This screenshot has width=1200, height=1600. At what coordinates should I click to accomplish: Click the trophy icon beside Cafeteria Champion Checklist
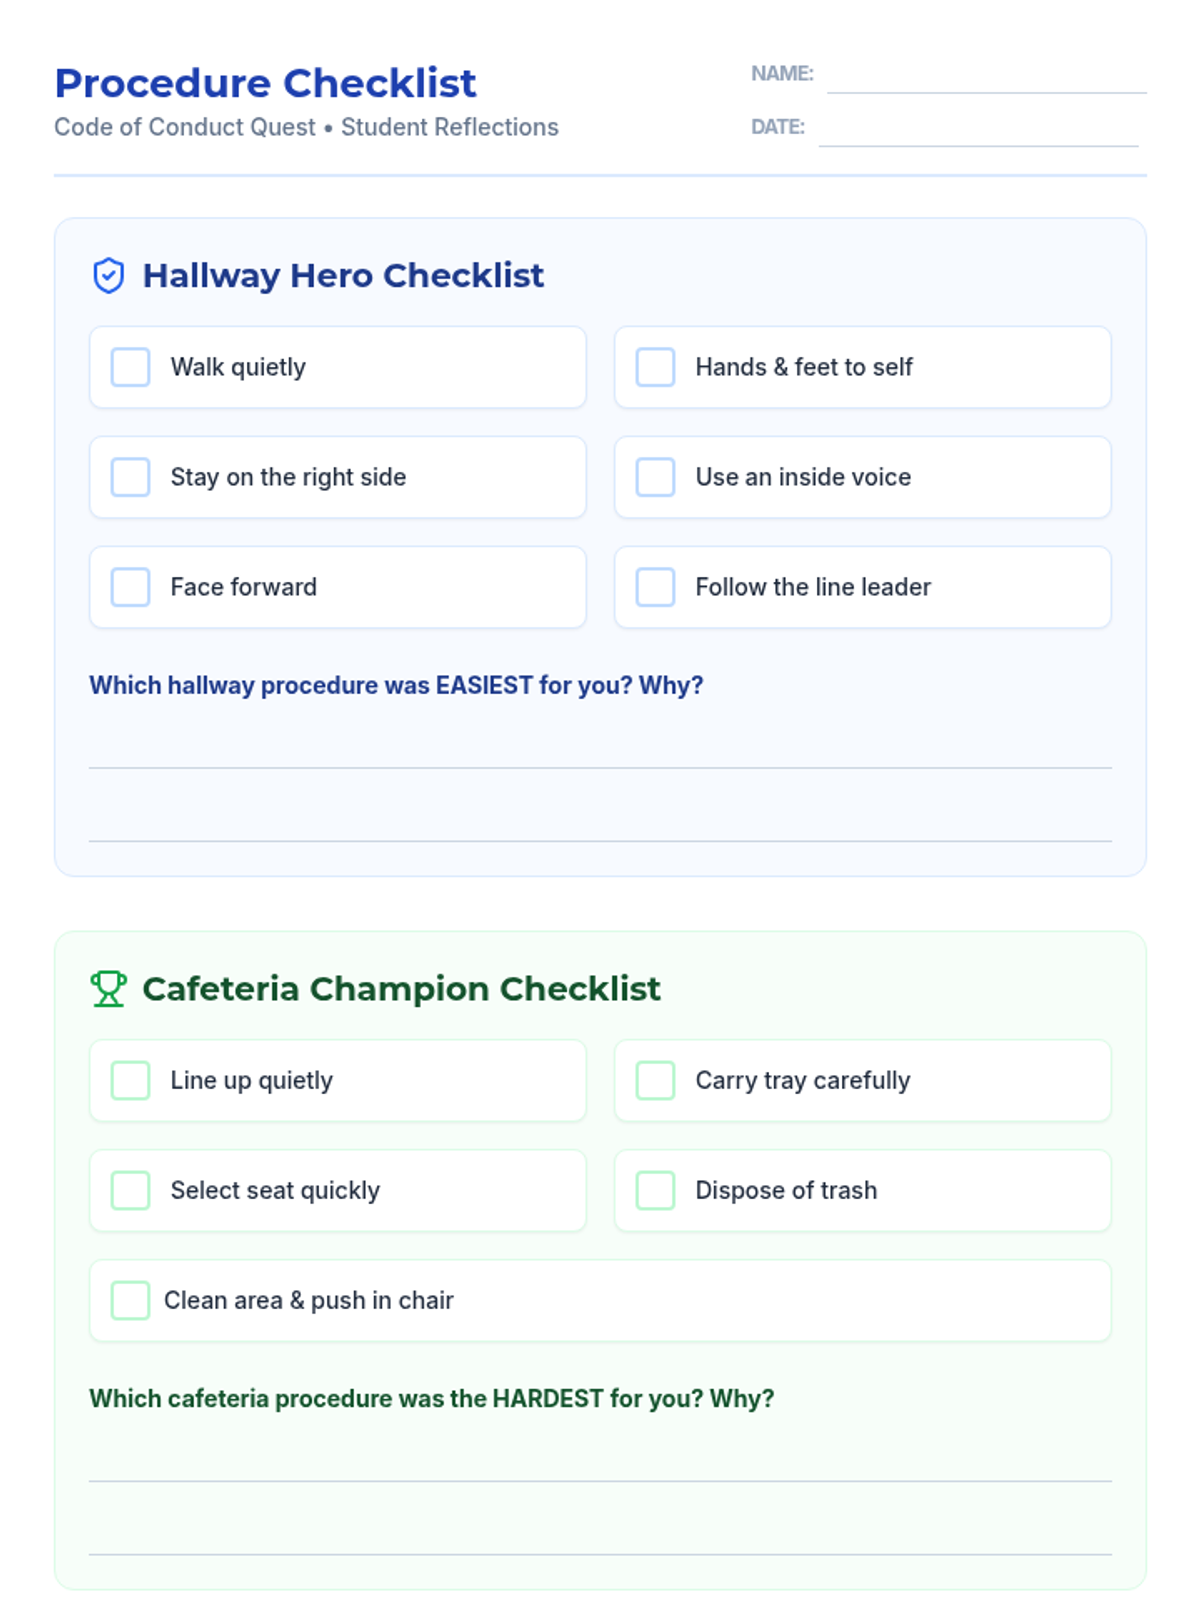[108, 989]
